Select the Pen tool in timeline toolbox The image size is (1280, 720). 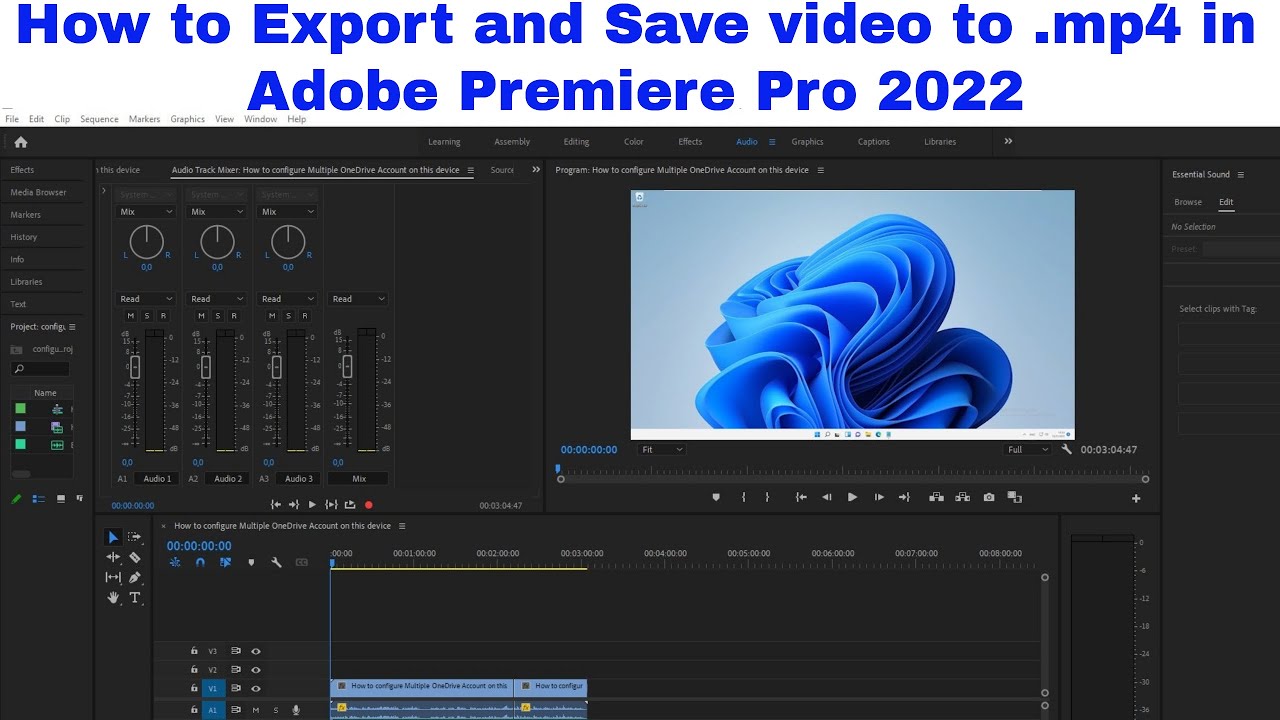coord(135,577)
